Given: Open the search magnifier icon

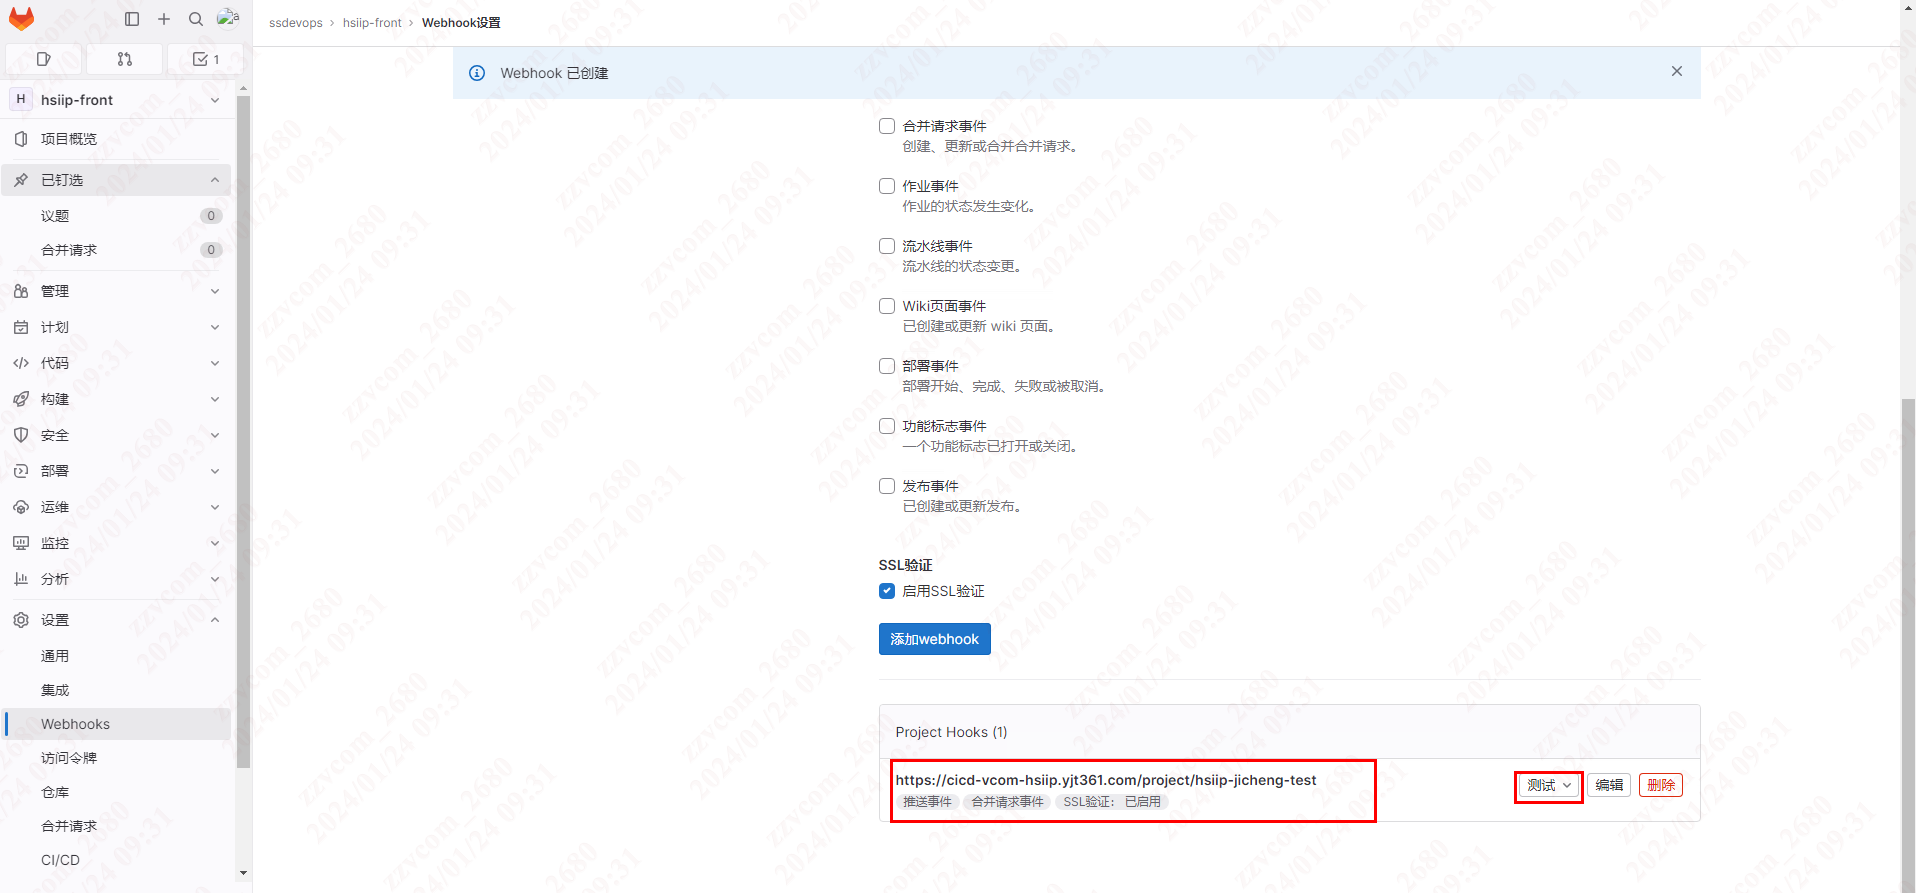Looking at the screenshot, I should tap(196, 19).
